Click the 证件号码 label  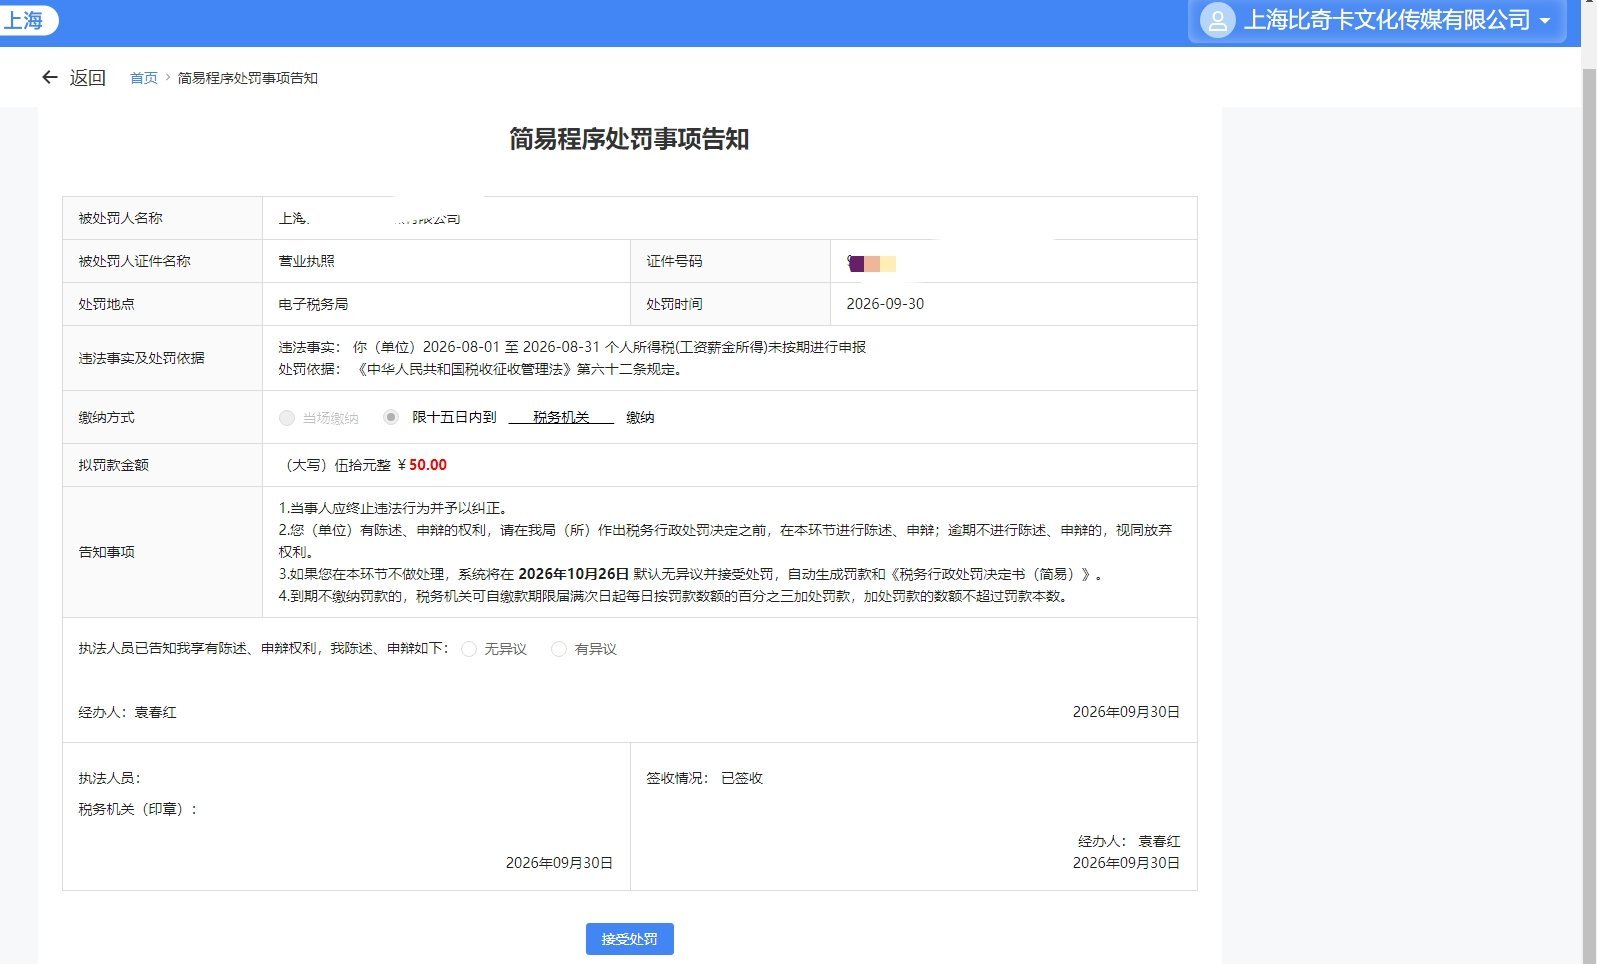pos(674,261)
